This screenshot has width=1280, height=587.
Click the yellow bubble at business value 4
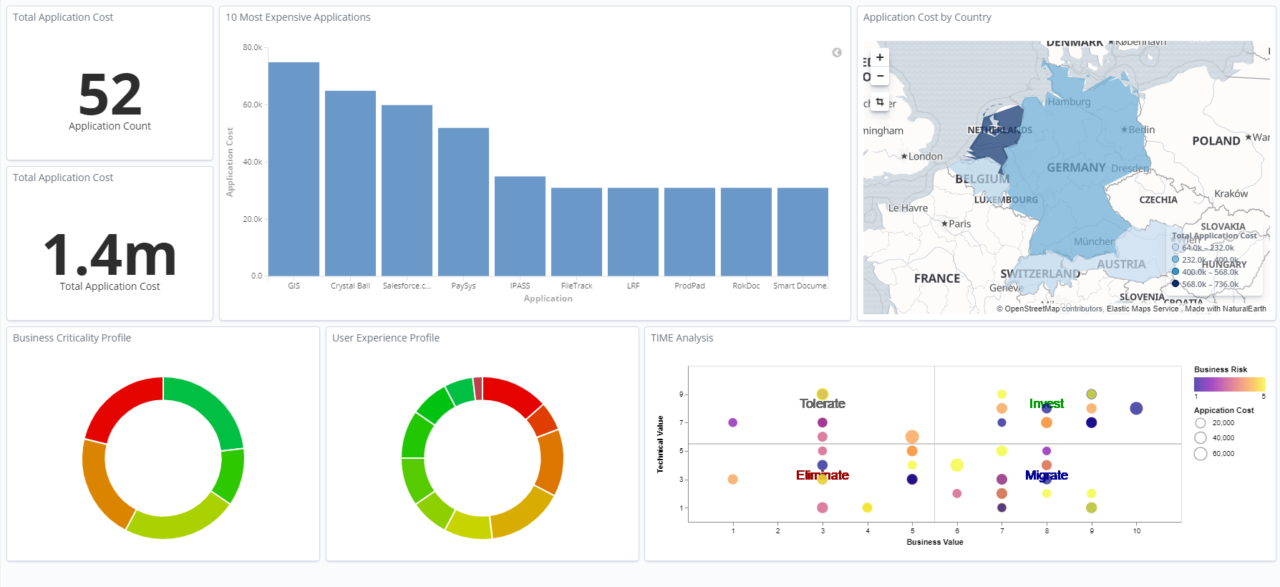click(867, 508)
